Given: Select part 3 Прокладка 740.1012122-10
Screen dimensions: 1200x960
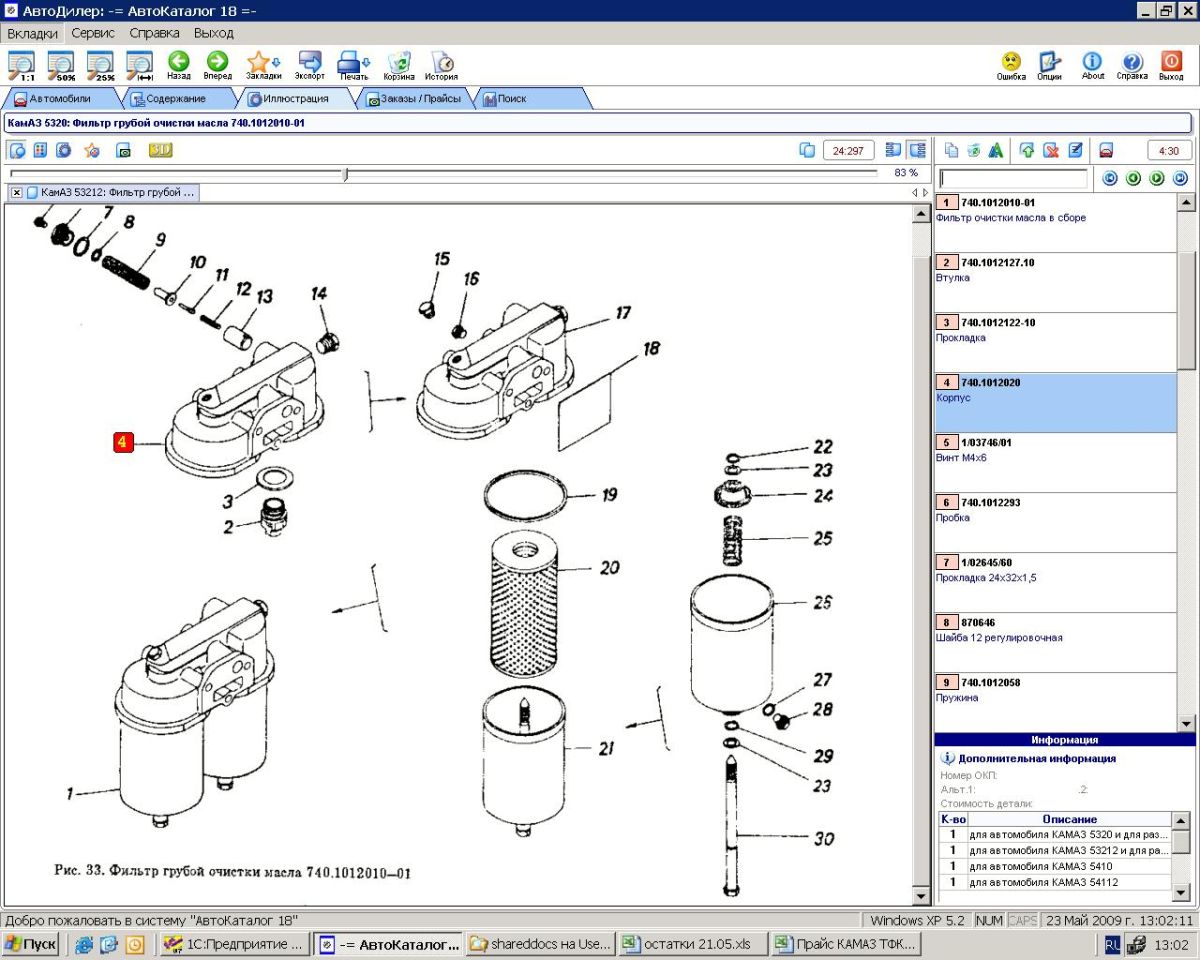Looking at the screenshot, I should tap(1055, 342).
